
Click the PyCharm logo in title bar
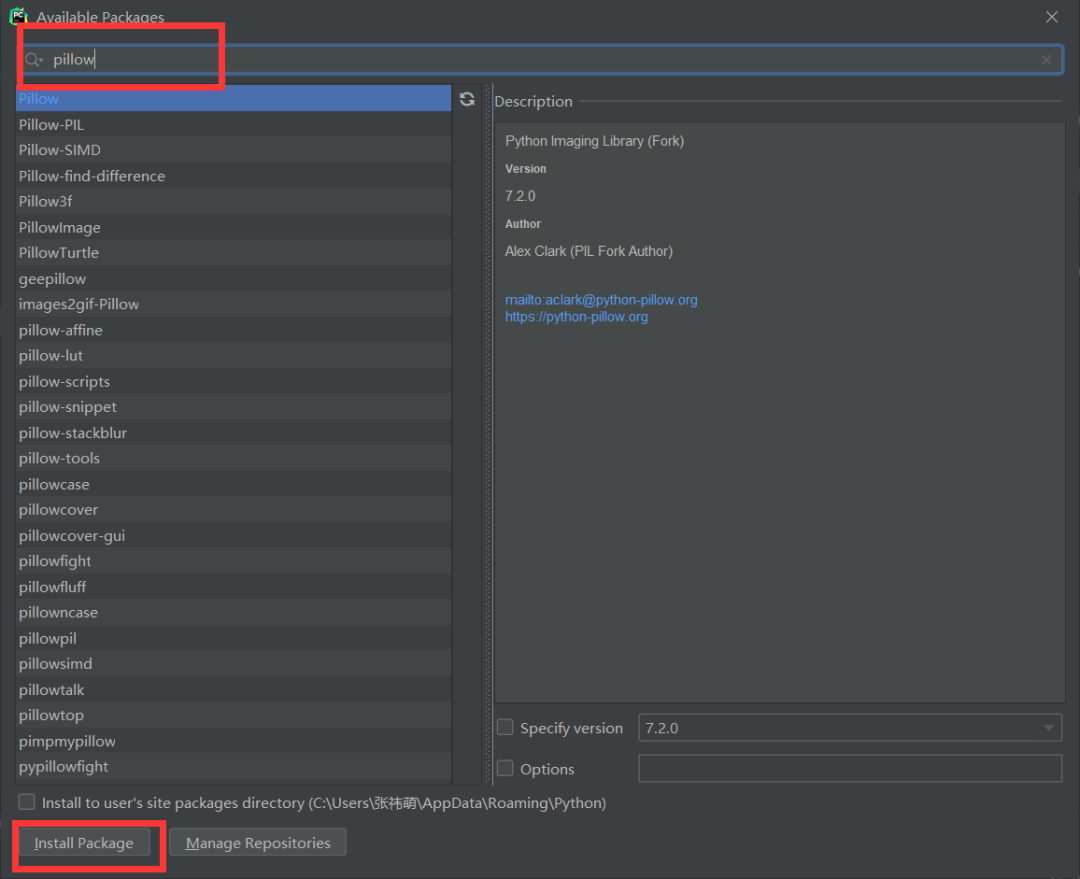(x=19, y=16)
